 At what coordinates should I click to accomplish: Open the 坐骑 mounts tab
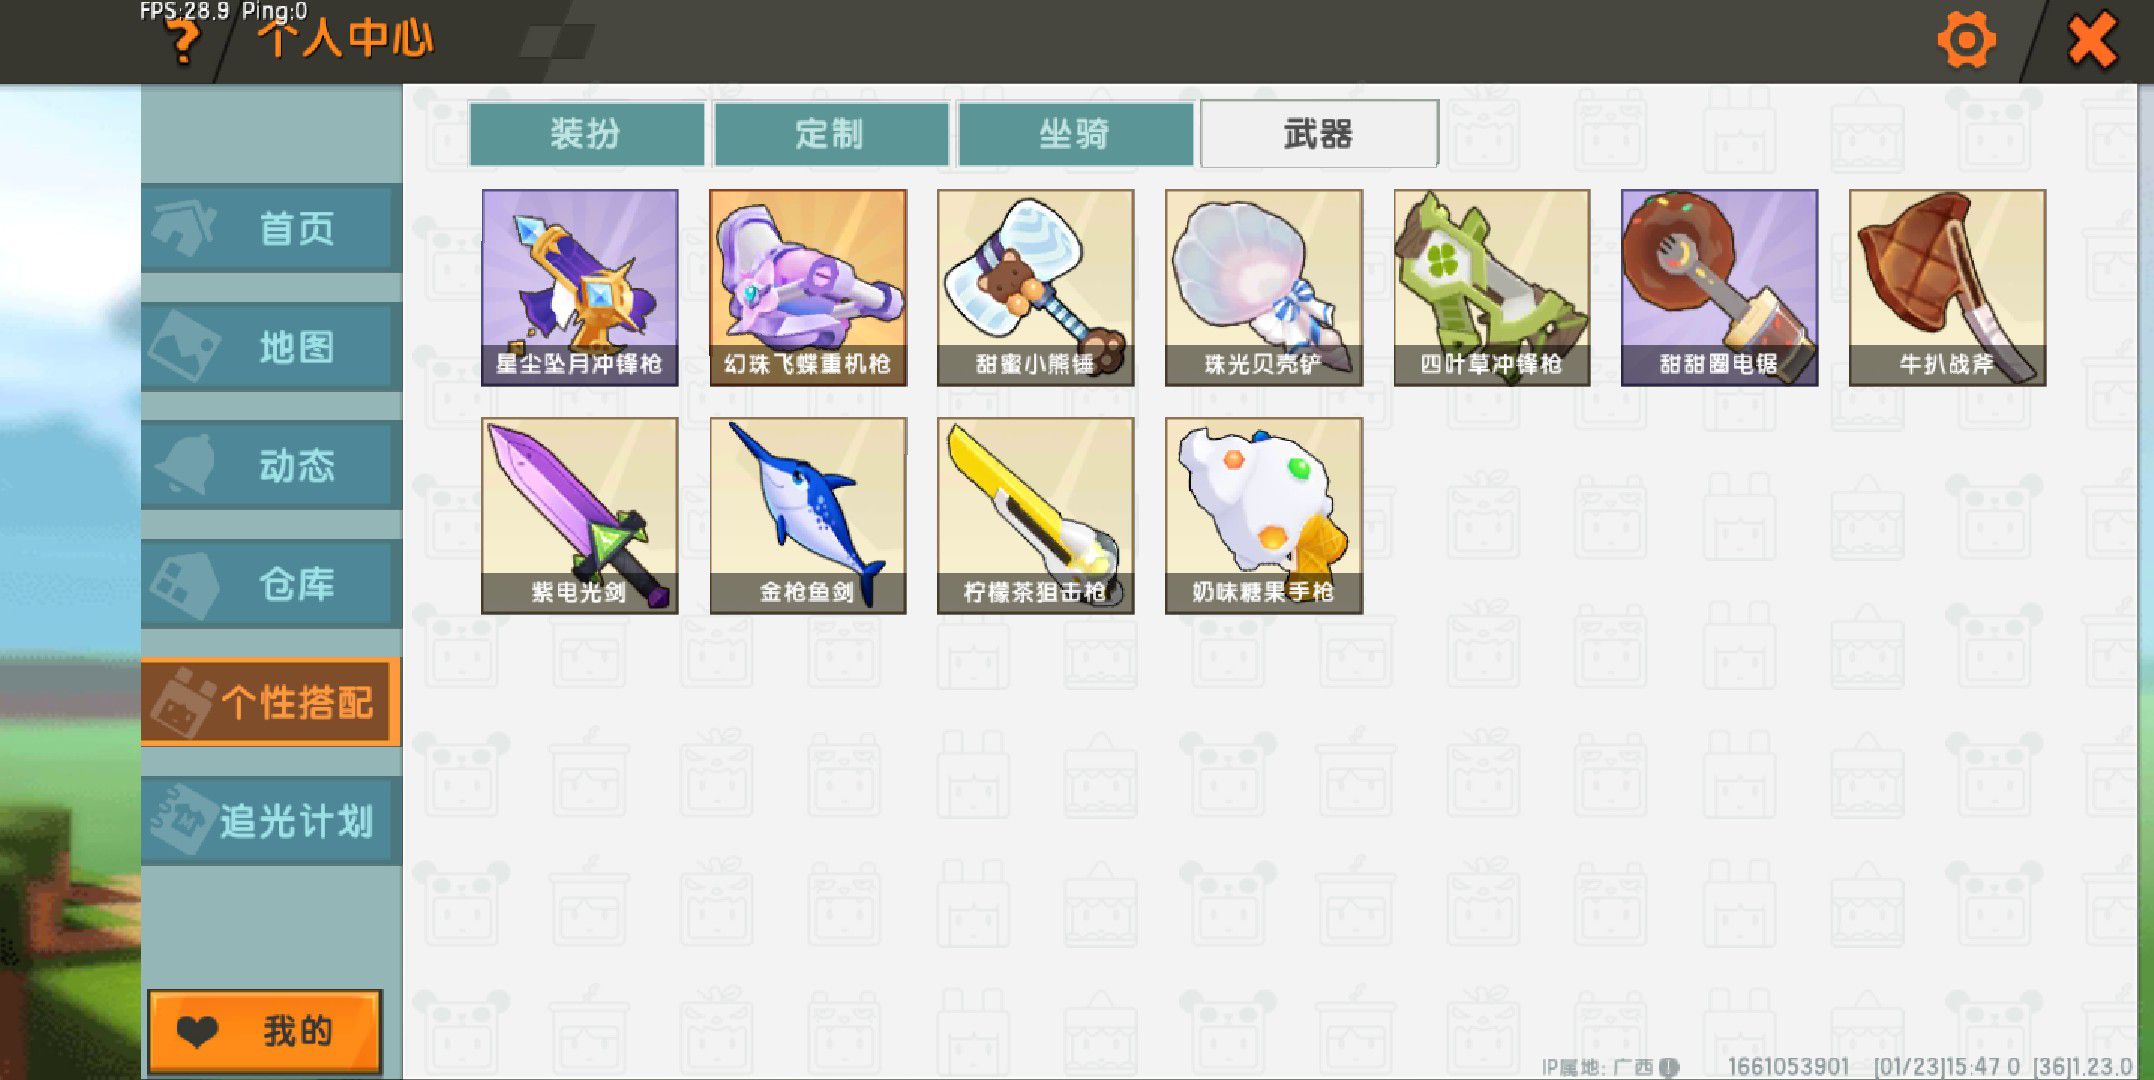tap(1076, 134)
